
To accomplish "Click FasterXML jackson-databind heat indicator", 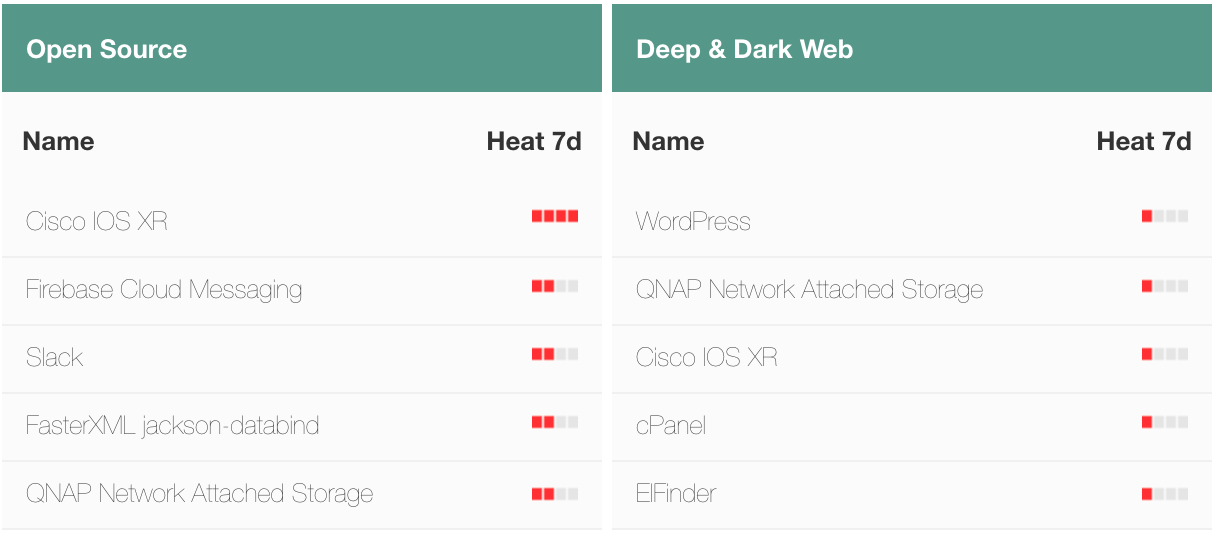I will point(555,422).
